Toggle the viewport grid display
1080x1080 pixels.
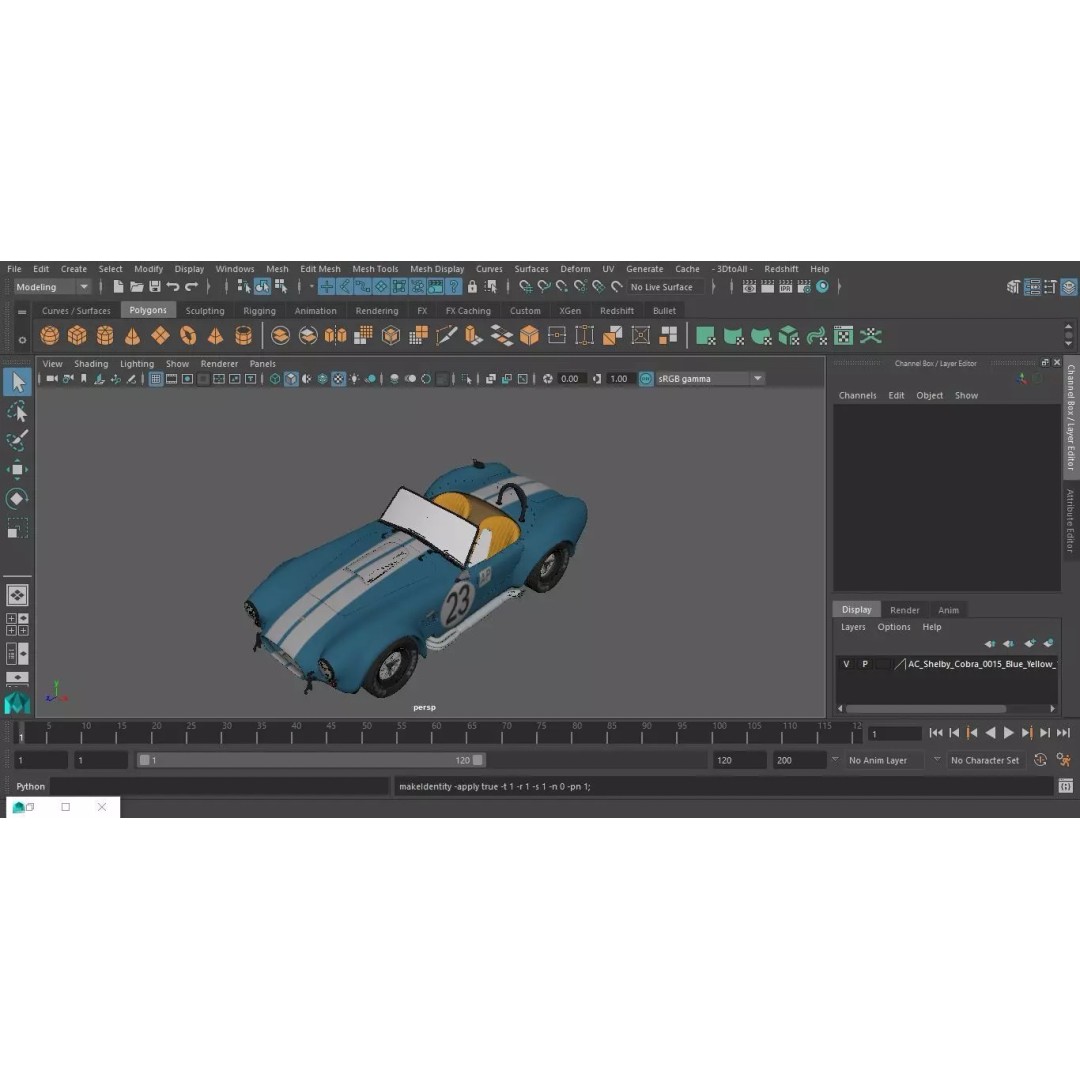156,379
